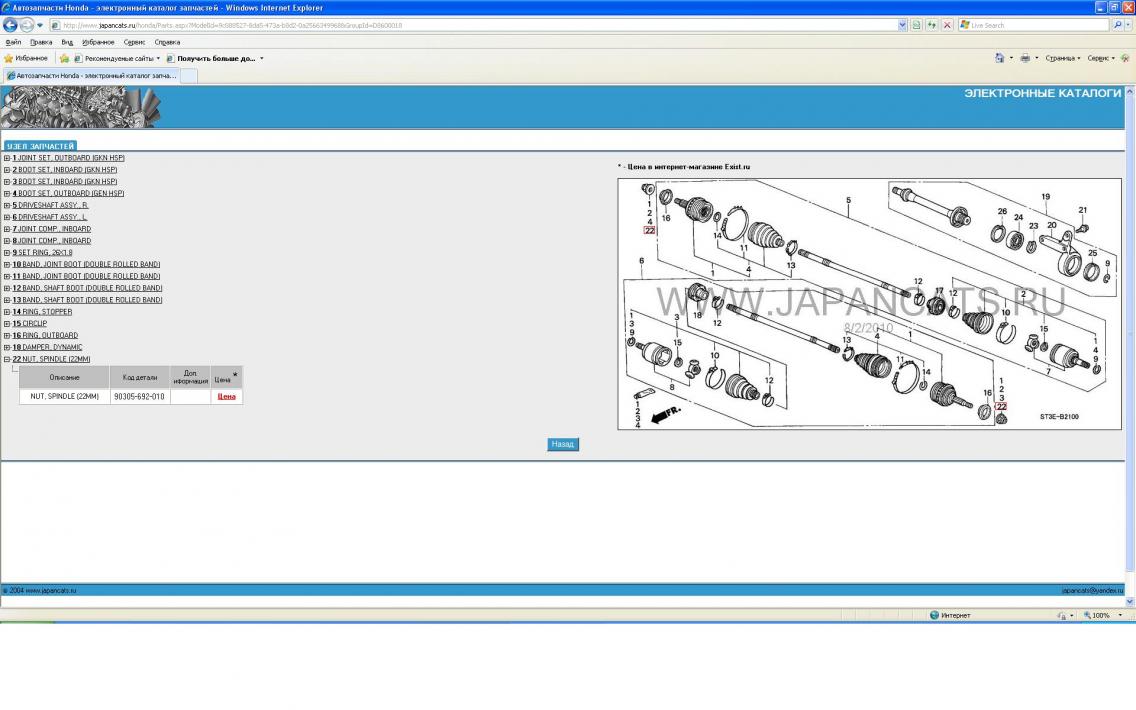Open 8 JOINT COMP., INBOARD link
The width and height of the screenshot is (1136, 710).
(x=51, y=241)
